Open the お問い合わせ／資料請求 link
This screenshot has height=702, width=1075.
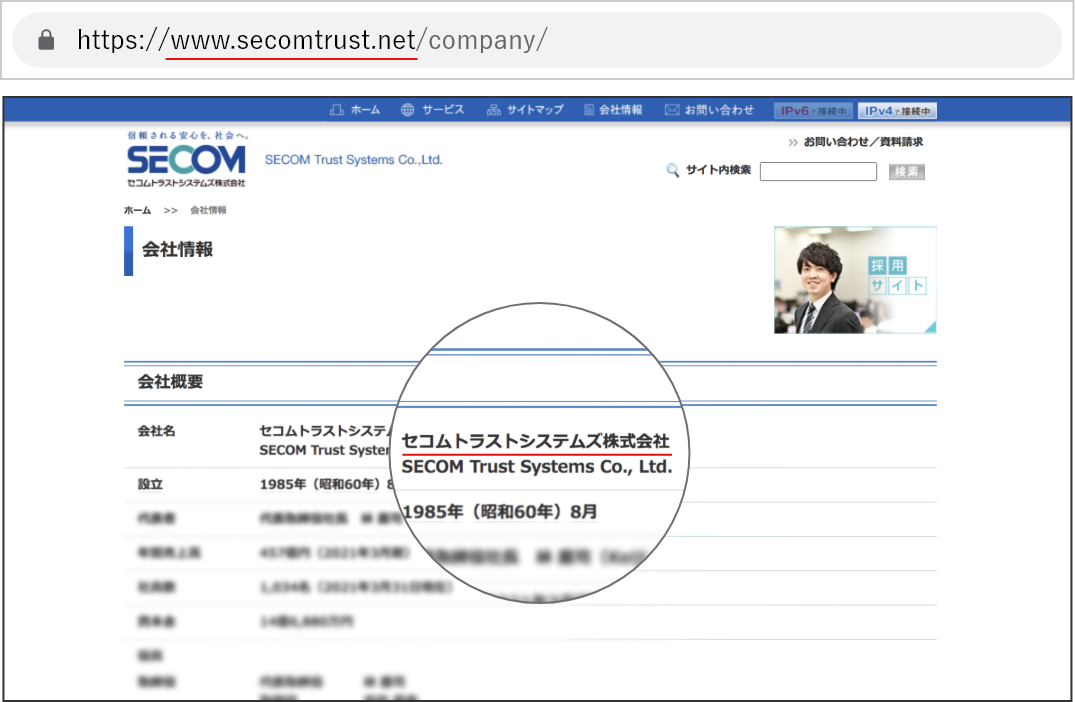863,142
